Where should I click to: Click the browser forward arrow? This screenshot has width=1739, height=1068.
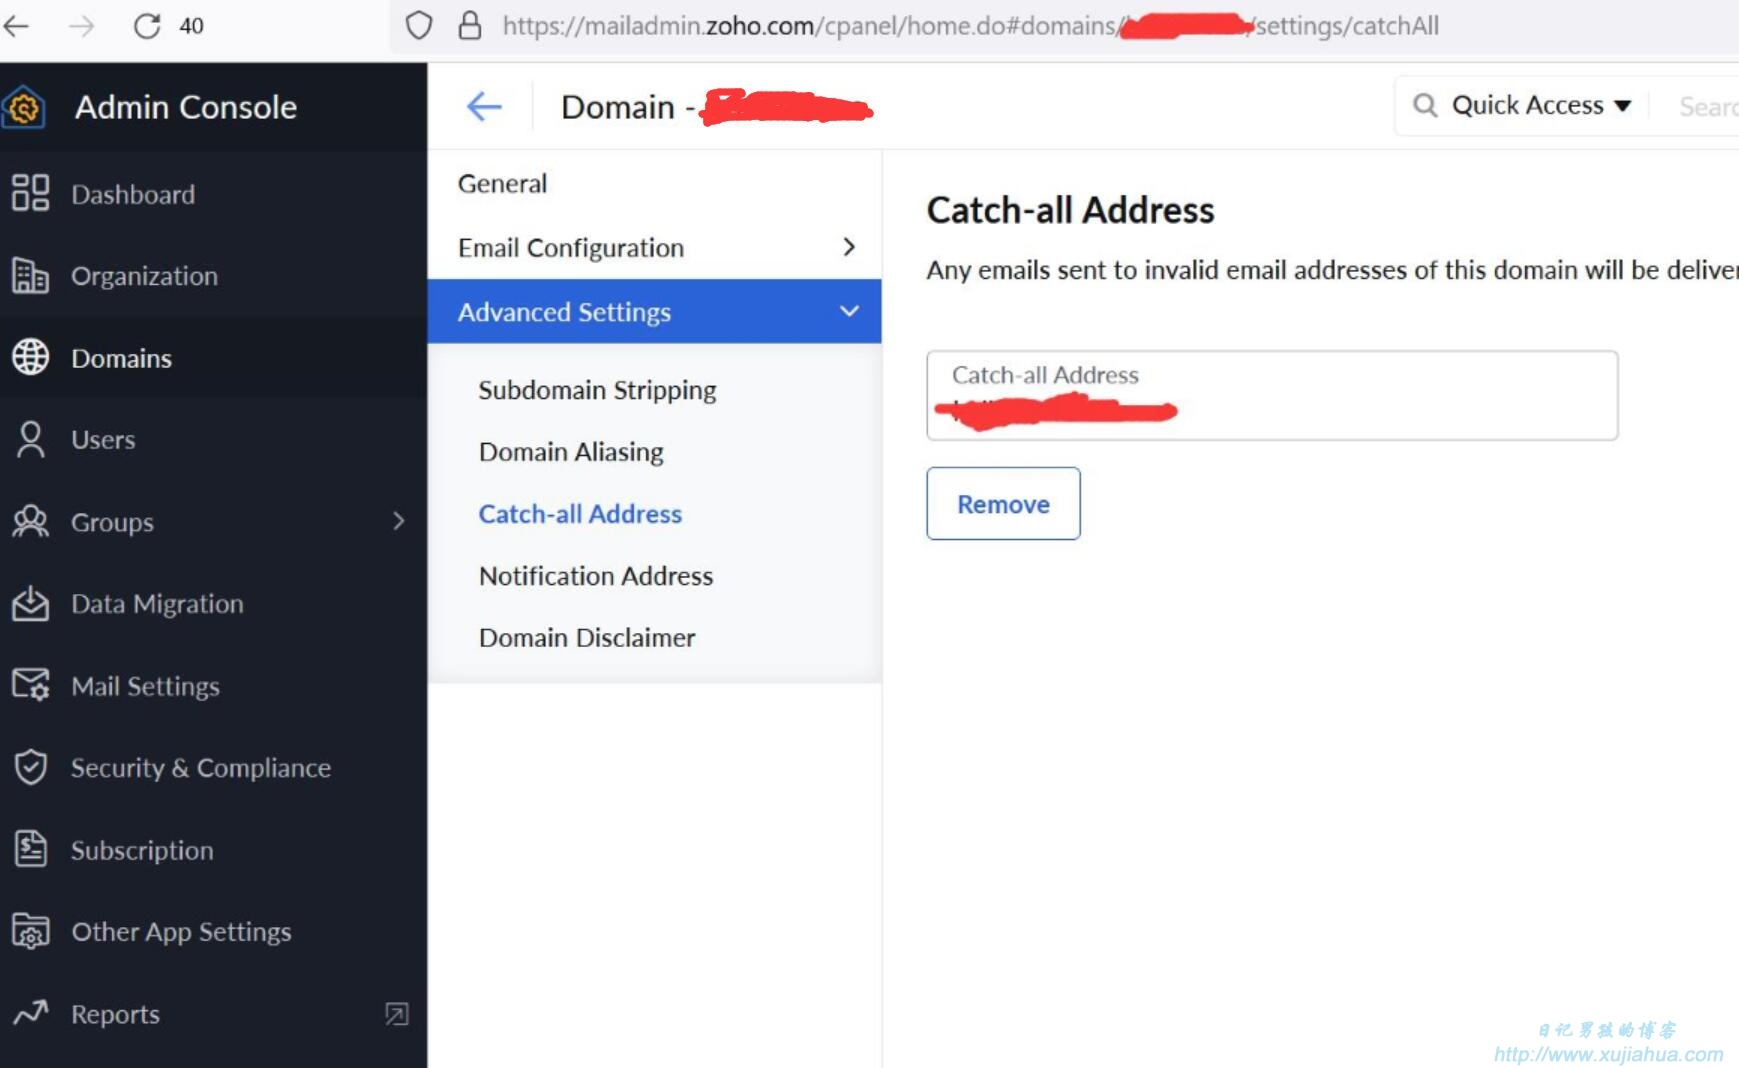pyautogui.click(x=81, y=26)
